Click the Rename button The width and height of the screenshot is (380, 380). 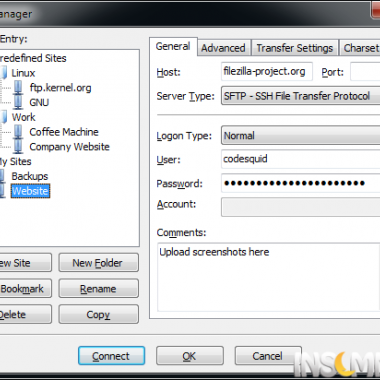tap(98, 288)
